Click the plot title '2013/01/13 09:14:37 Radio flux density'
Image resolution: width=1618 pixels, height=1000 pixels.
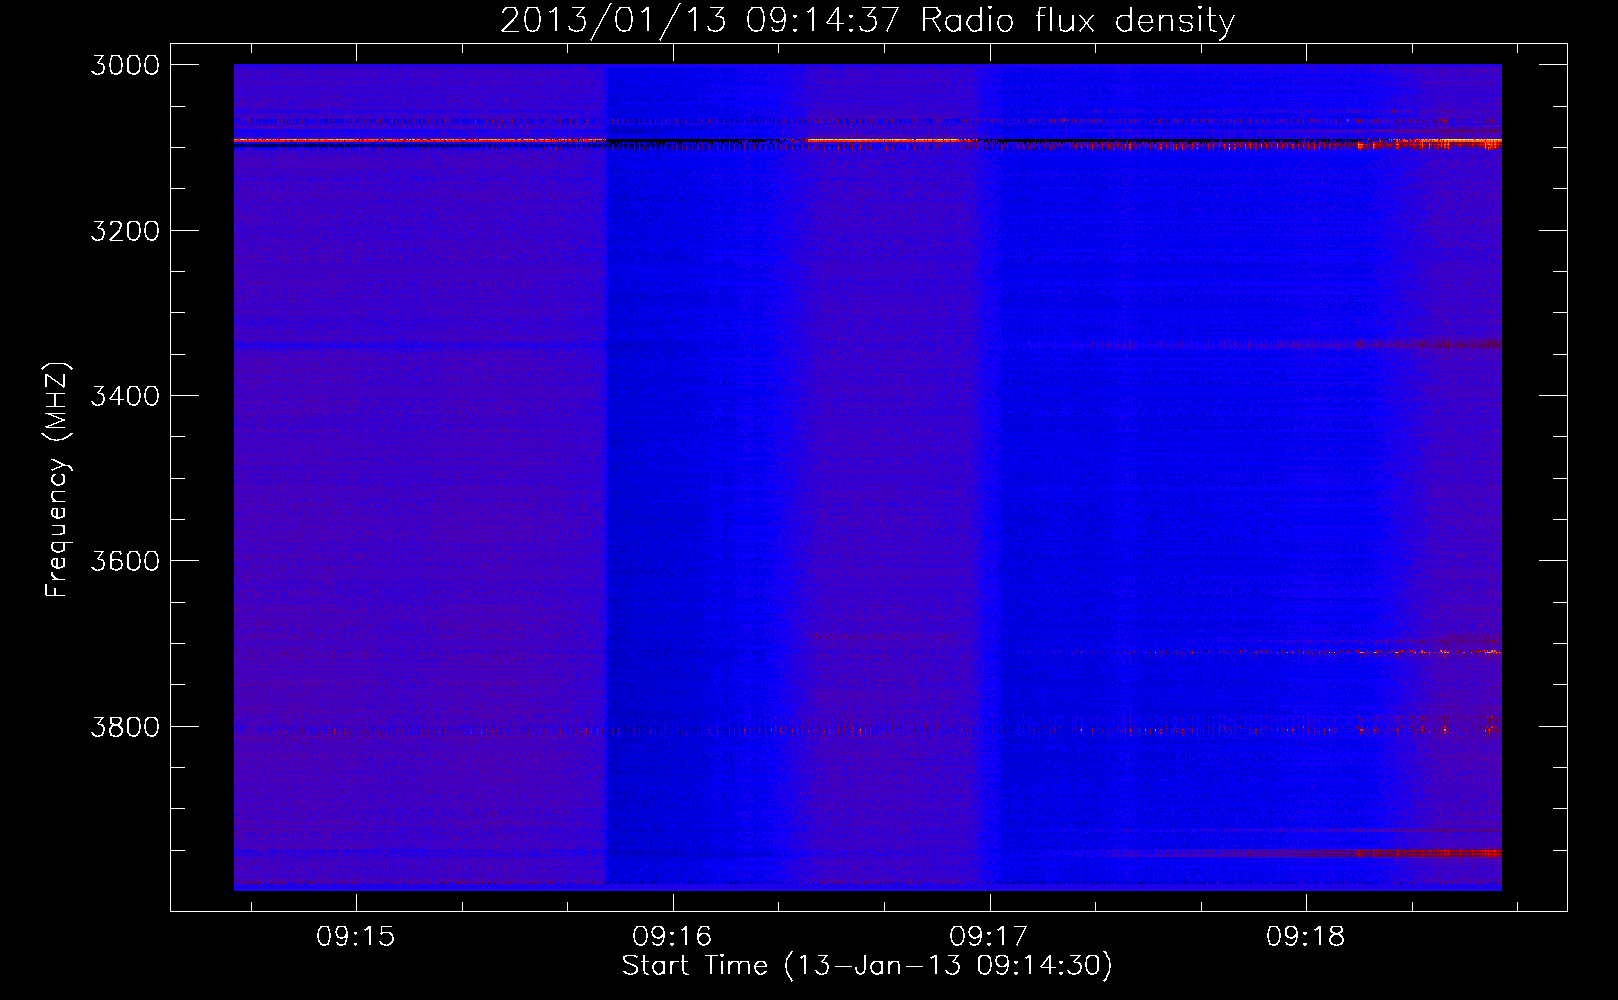pos(867,20)
